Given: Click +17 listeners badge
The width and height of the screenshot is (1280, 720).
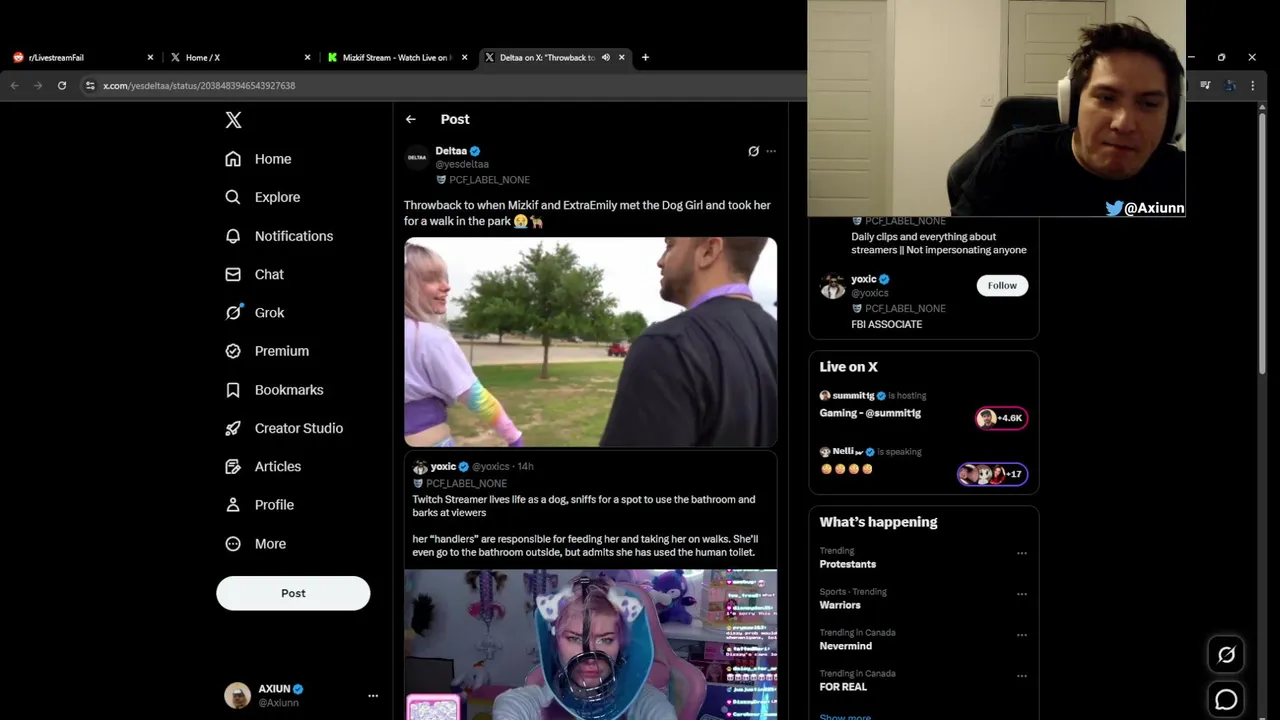Looking at the screenshot, I should pyautogui.click(x=993, y=474).
